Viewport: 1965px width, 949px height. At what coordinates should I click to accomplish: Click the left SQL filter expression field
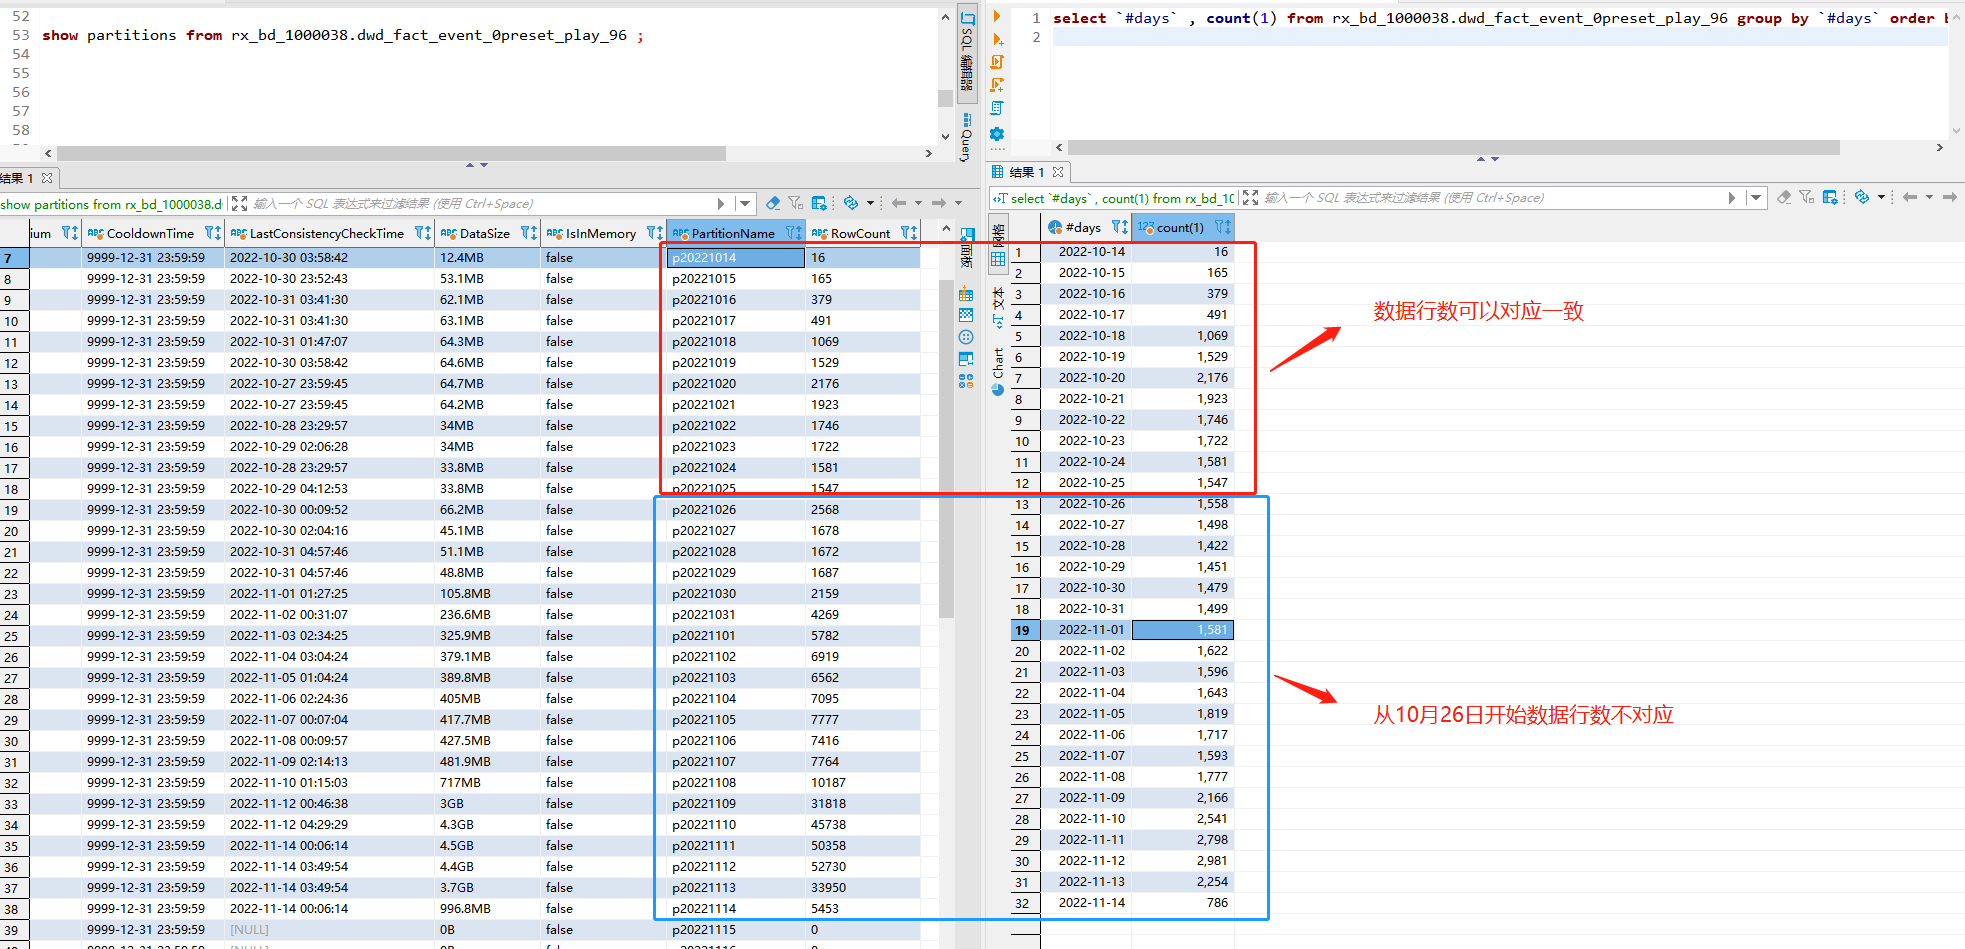tap(480, 203)
